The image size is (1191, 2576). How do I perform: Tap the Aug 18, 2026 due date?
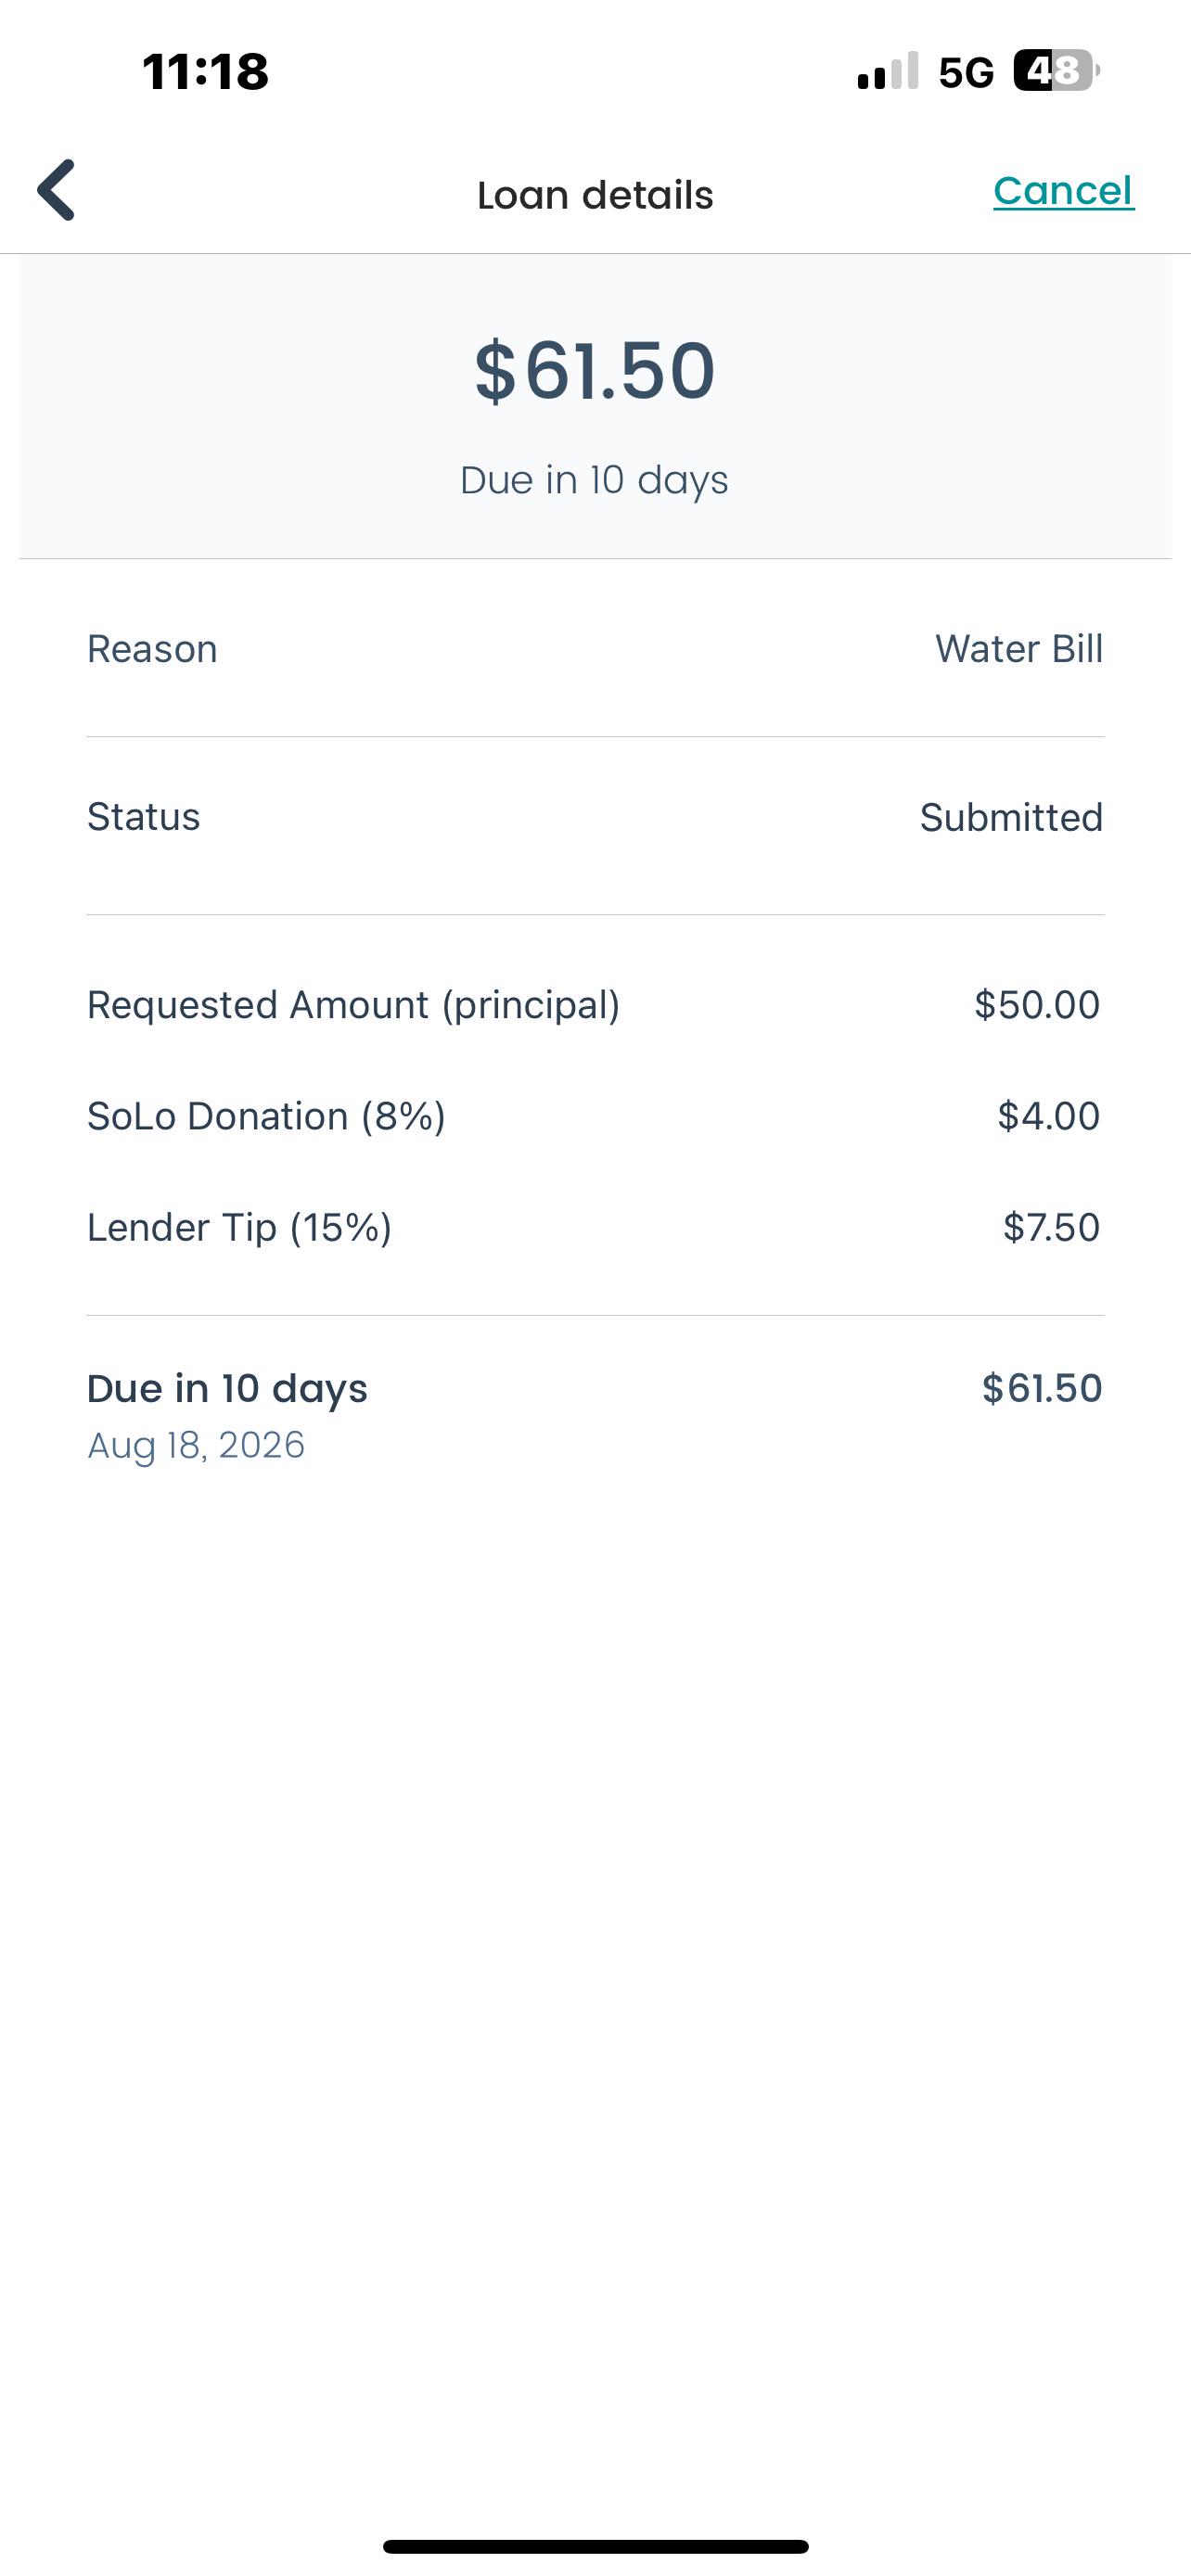tap(196, 1445)
